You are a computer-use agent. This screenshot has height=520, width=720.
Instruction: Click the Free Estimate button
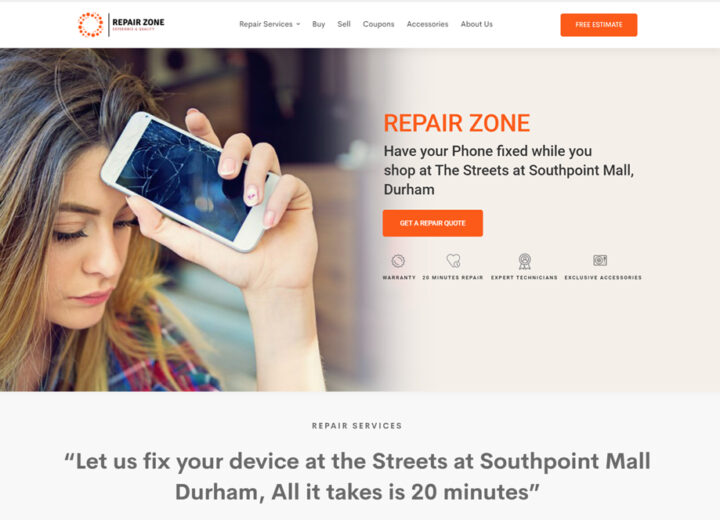598,25
